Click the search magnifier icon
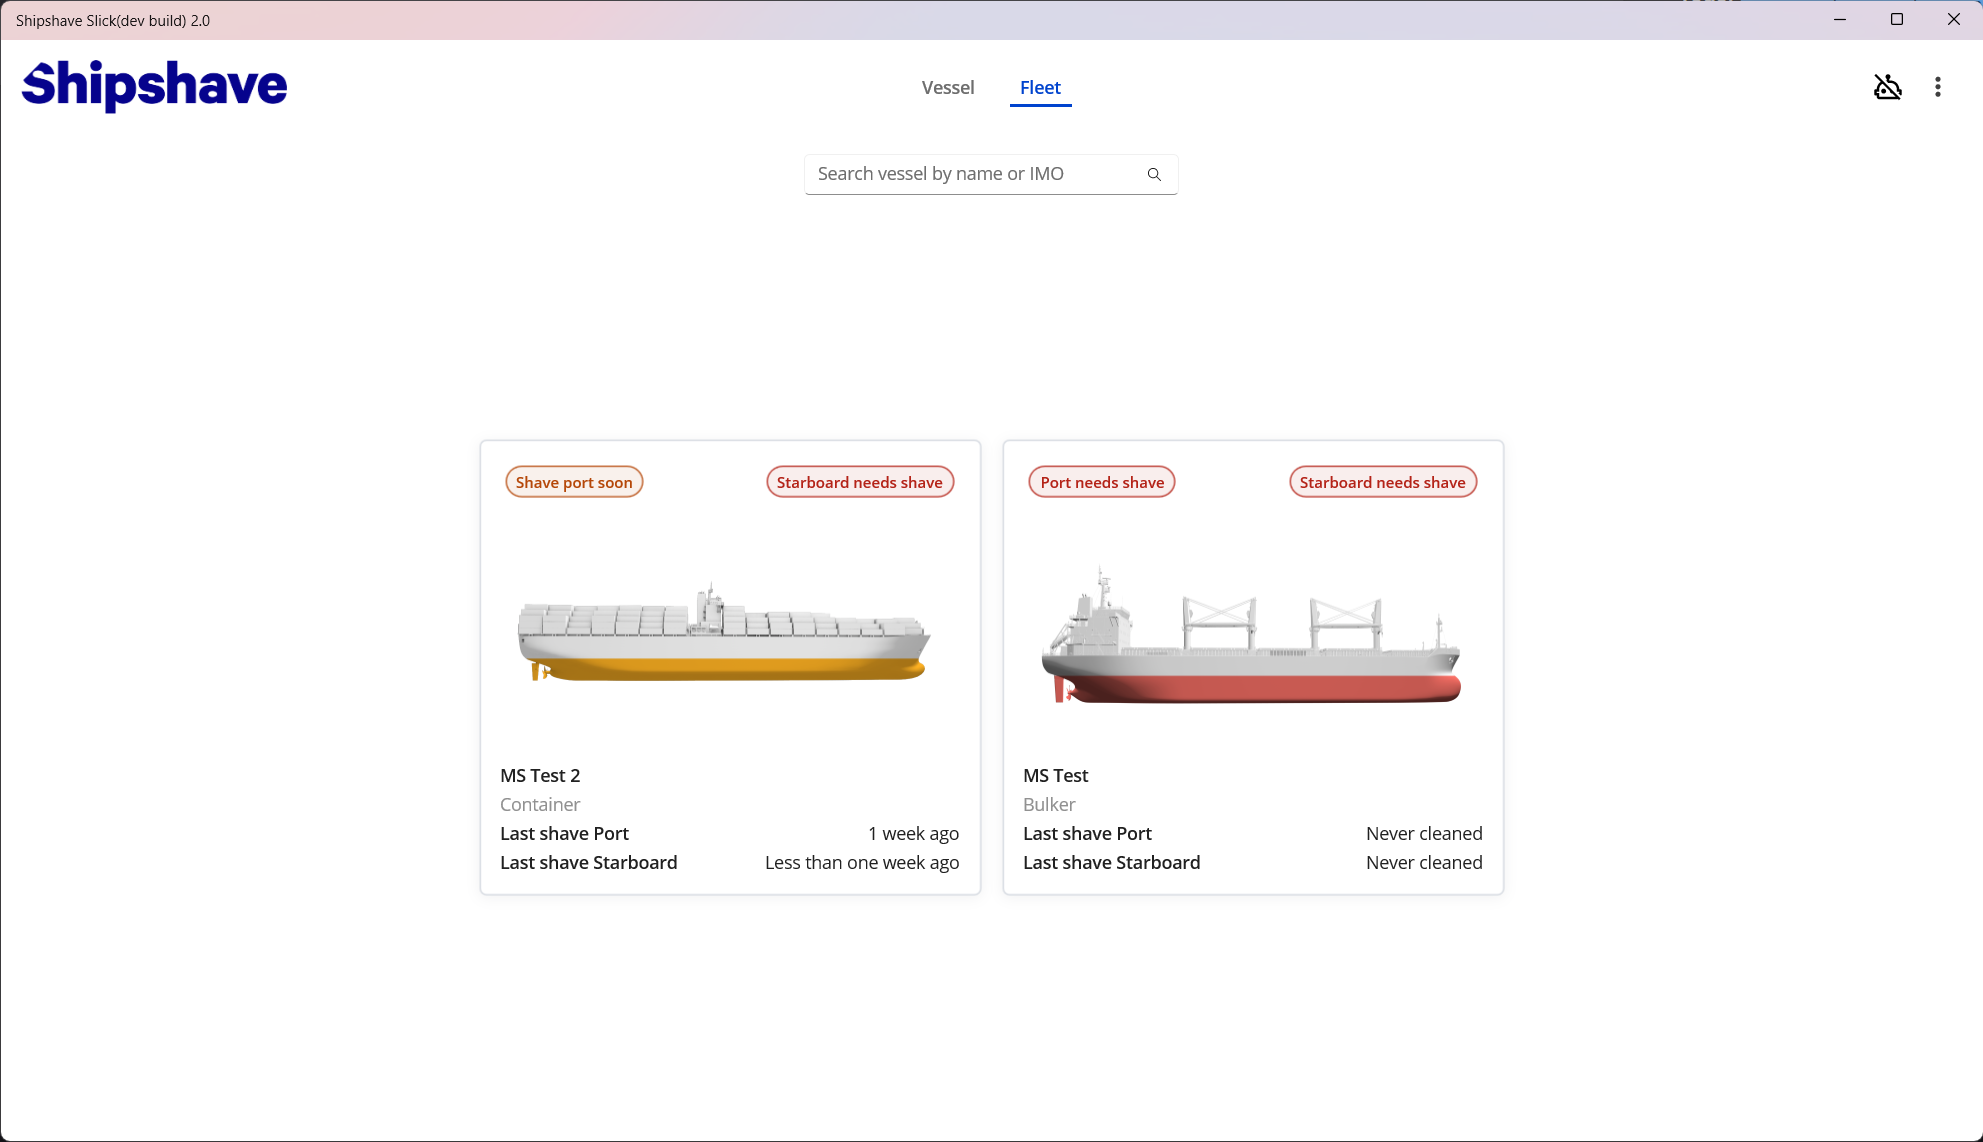Viewport: 1983px width, 1142px height. pyautogui.click(x=1154, y=173)
